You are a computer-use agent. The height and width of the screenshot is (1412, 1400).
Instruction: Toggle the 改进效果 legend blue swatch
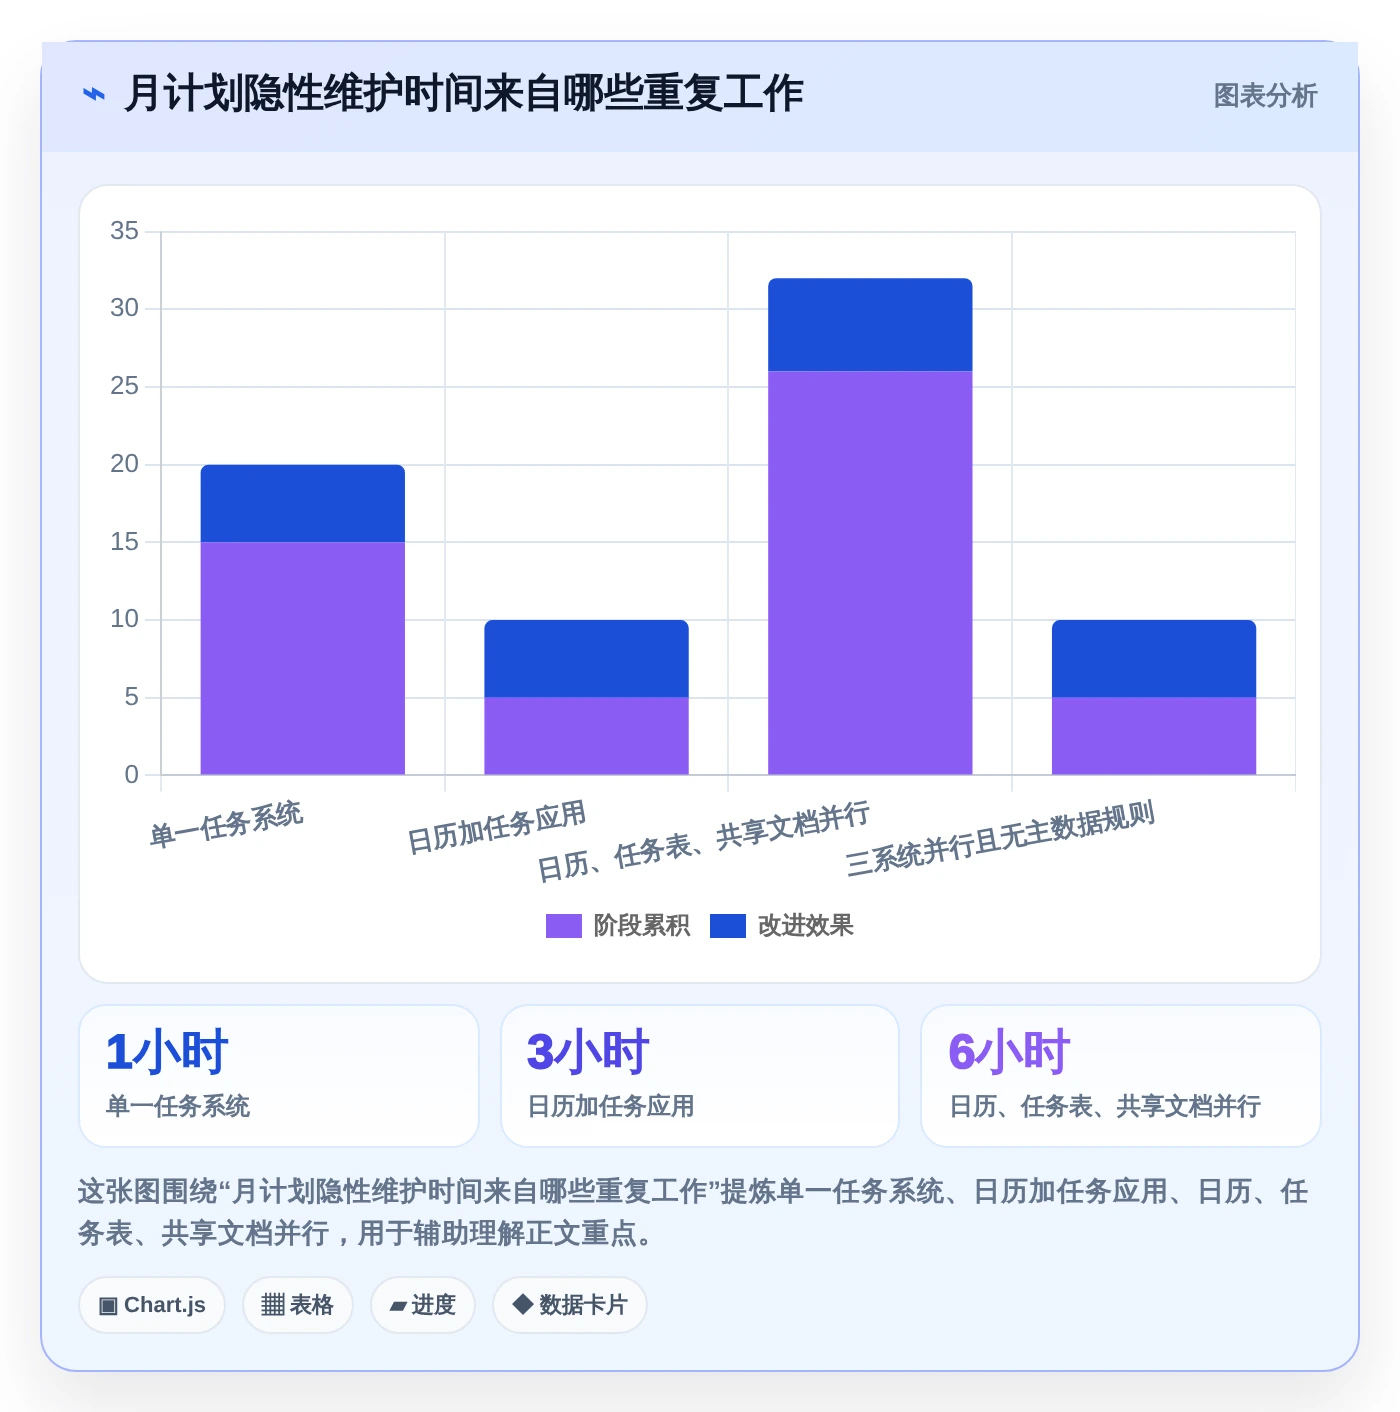(x=728, y=926)
